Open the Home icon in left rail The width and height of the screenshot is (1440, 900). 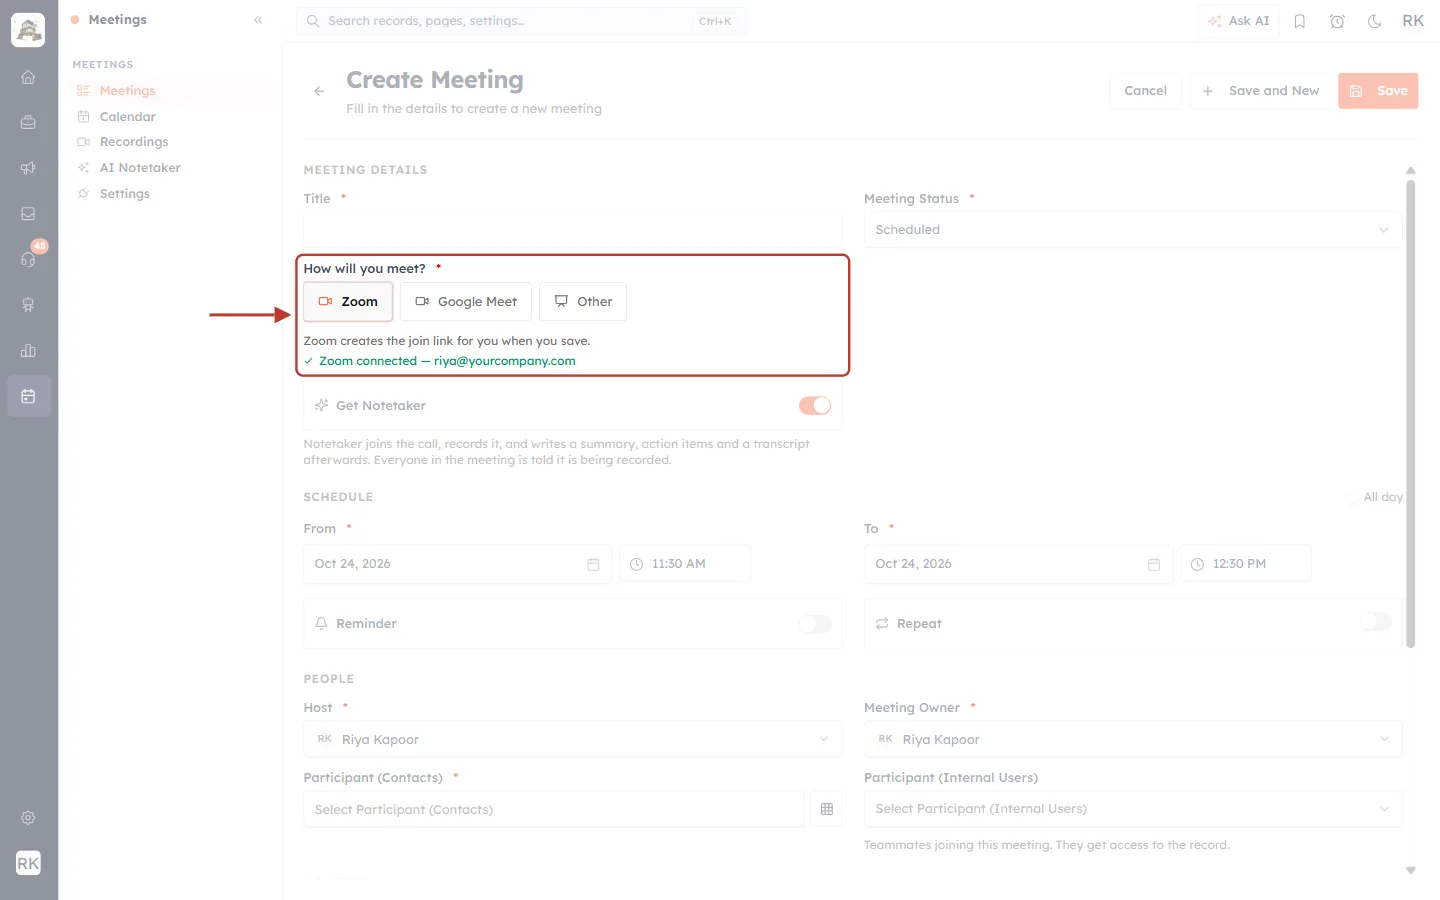[28, 77]
